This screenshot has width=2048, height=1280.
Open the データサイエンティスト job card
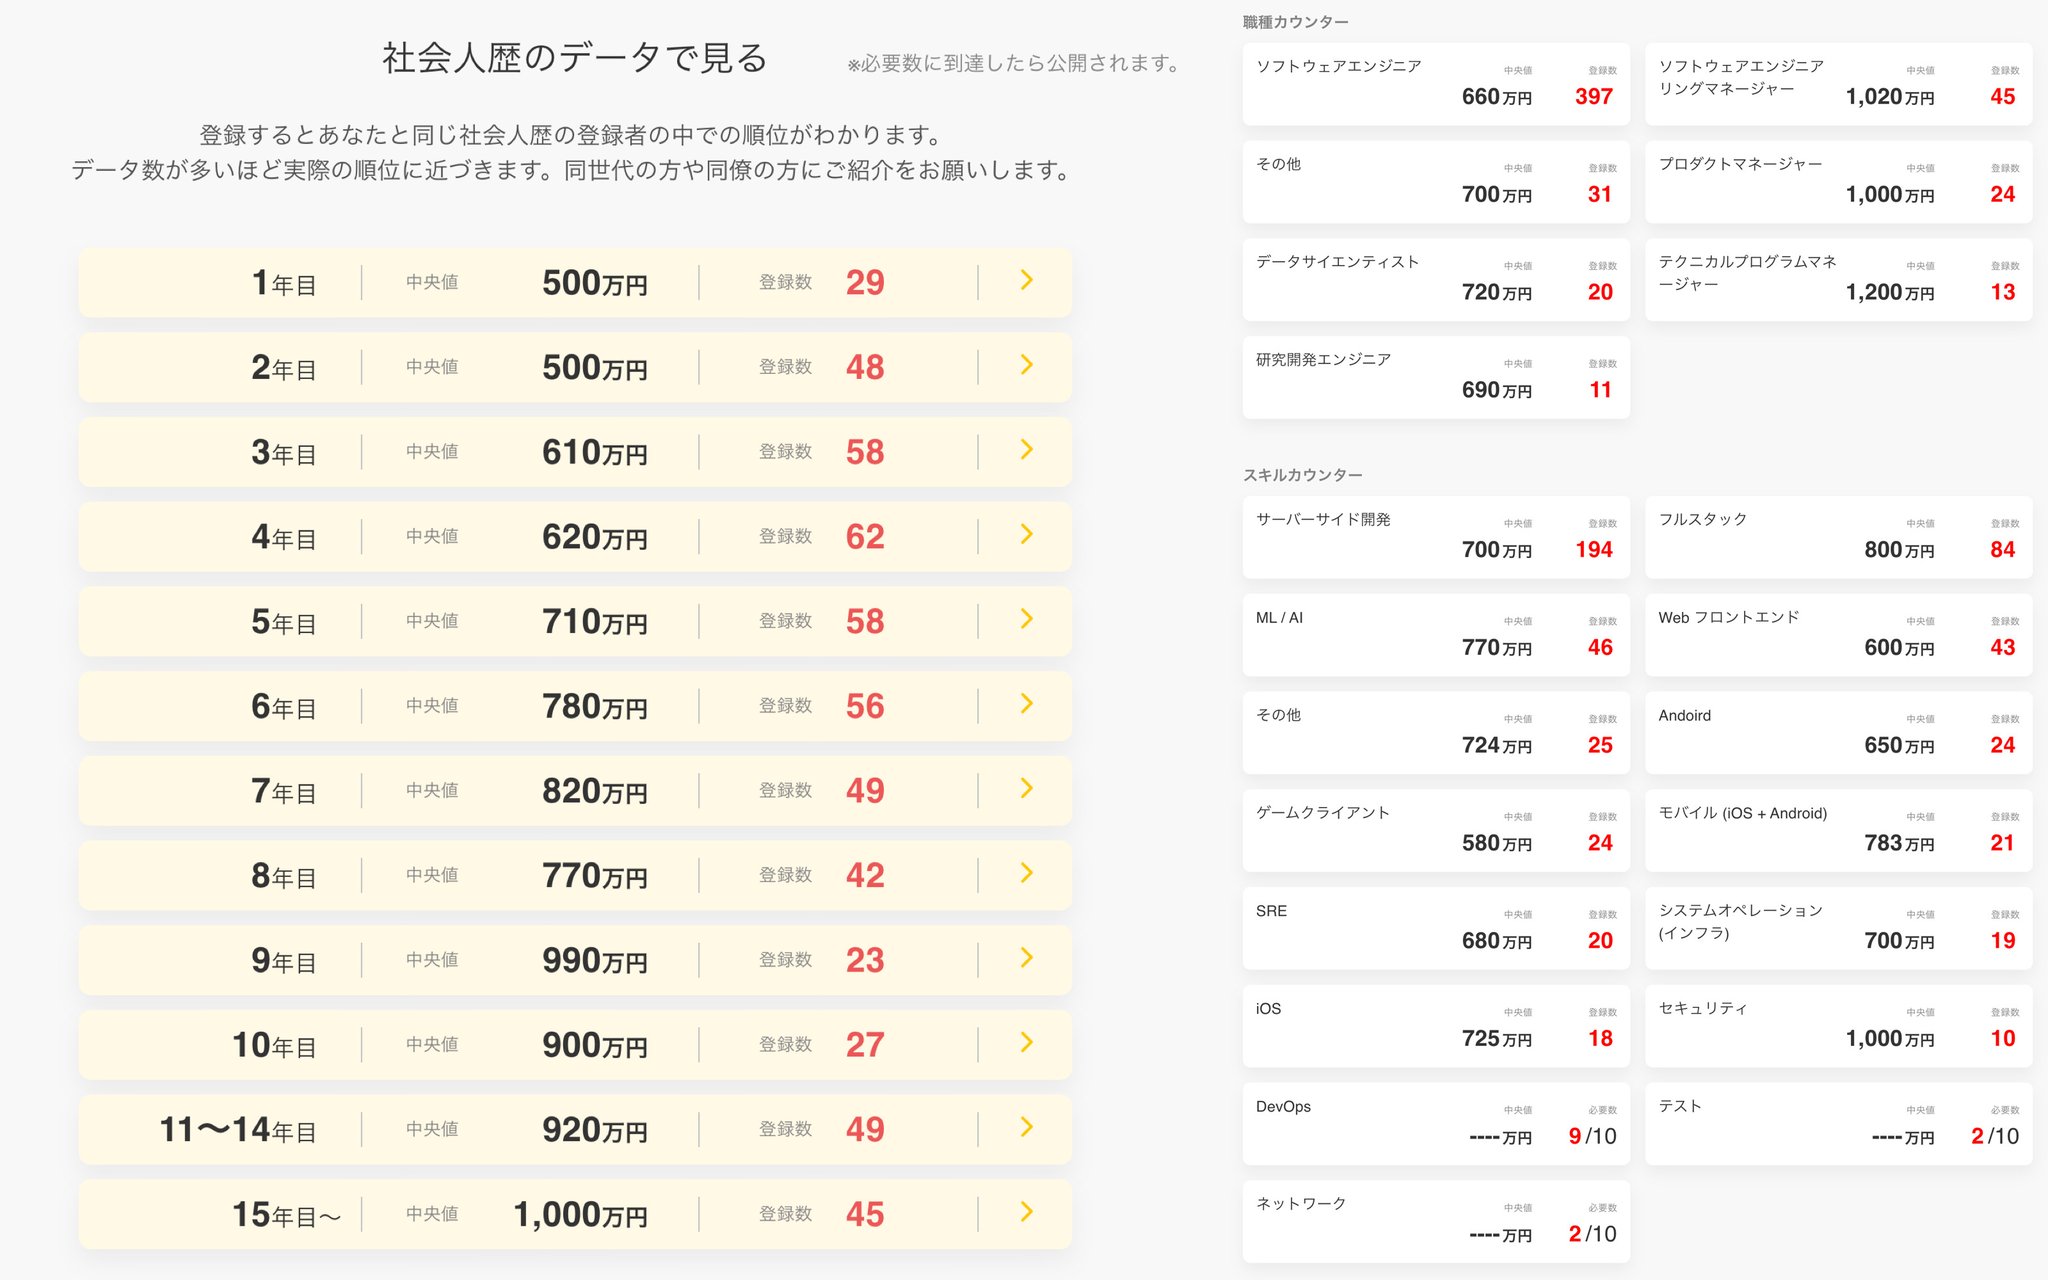pyautogui.click(x=1436, y=280)
